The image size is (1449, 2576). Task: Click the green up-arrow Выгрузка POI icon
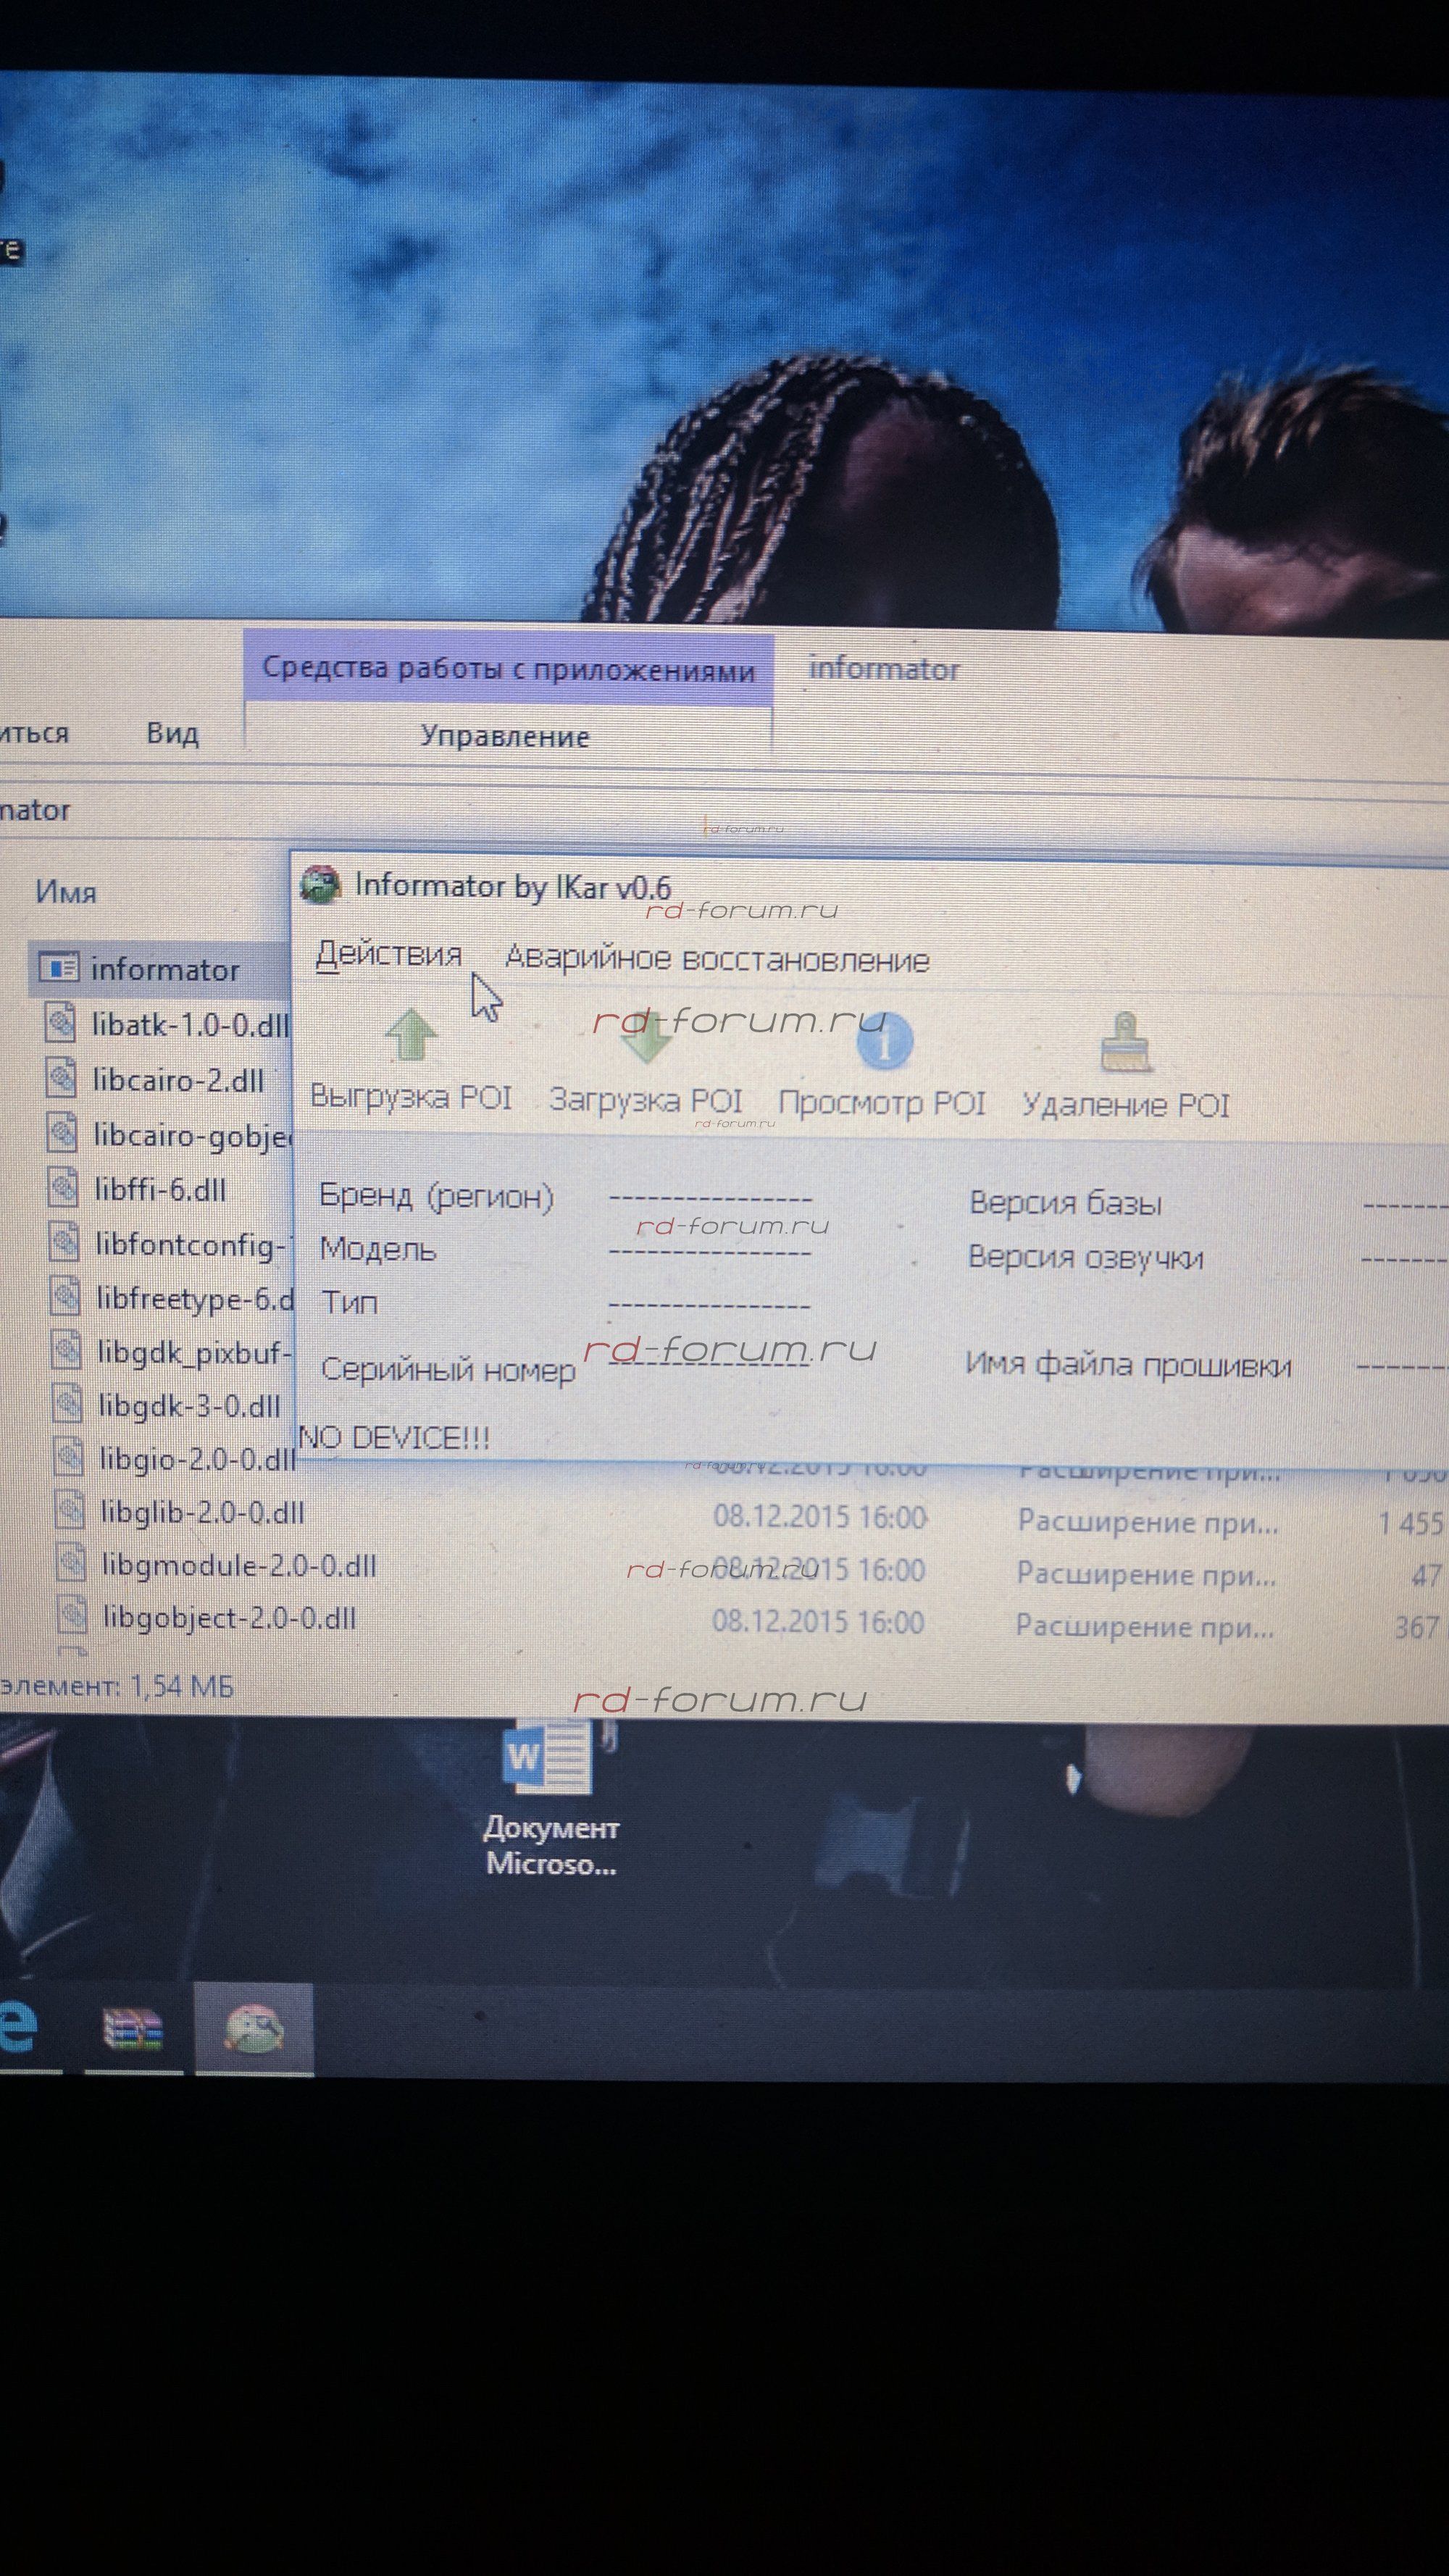click(x=411, y=1035)
